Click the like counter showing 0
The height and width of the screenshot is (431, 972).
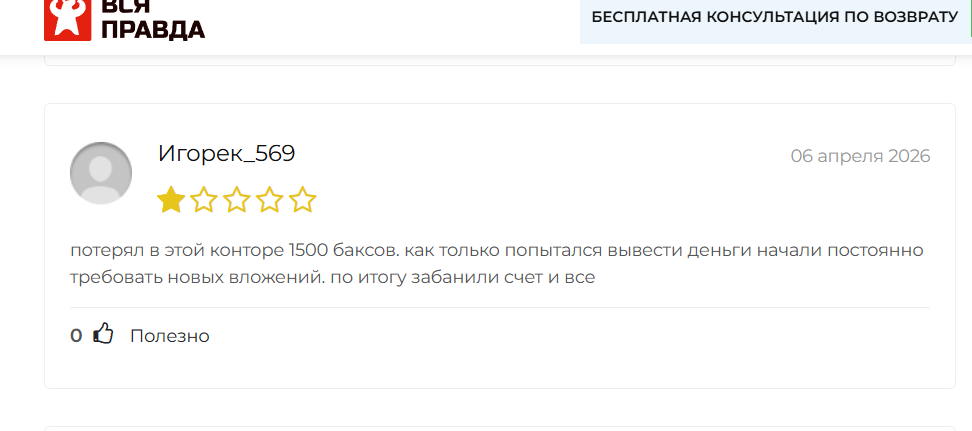coord(76,336)
